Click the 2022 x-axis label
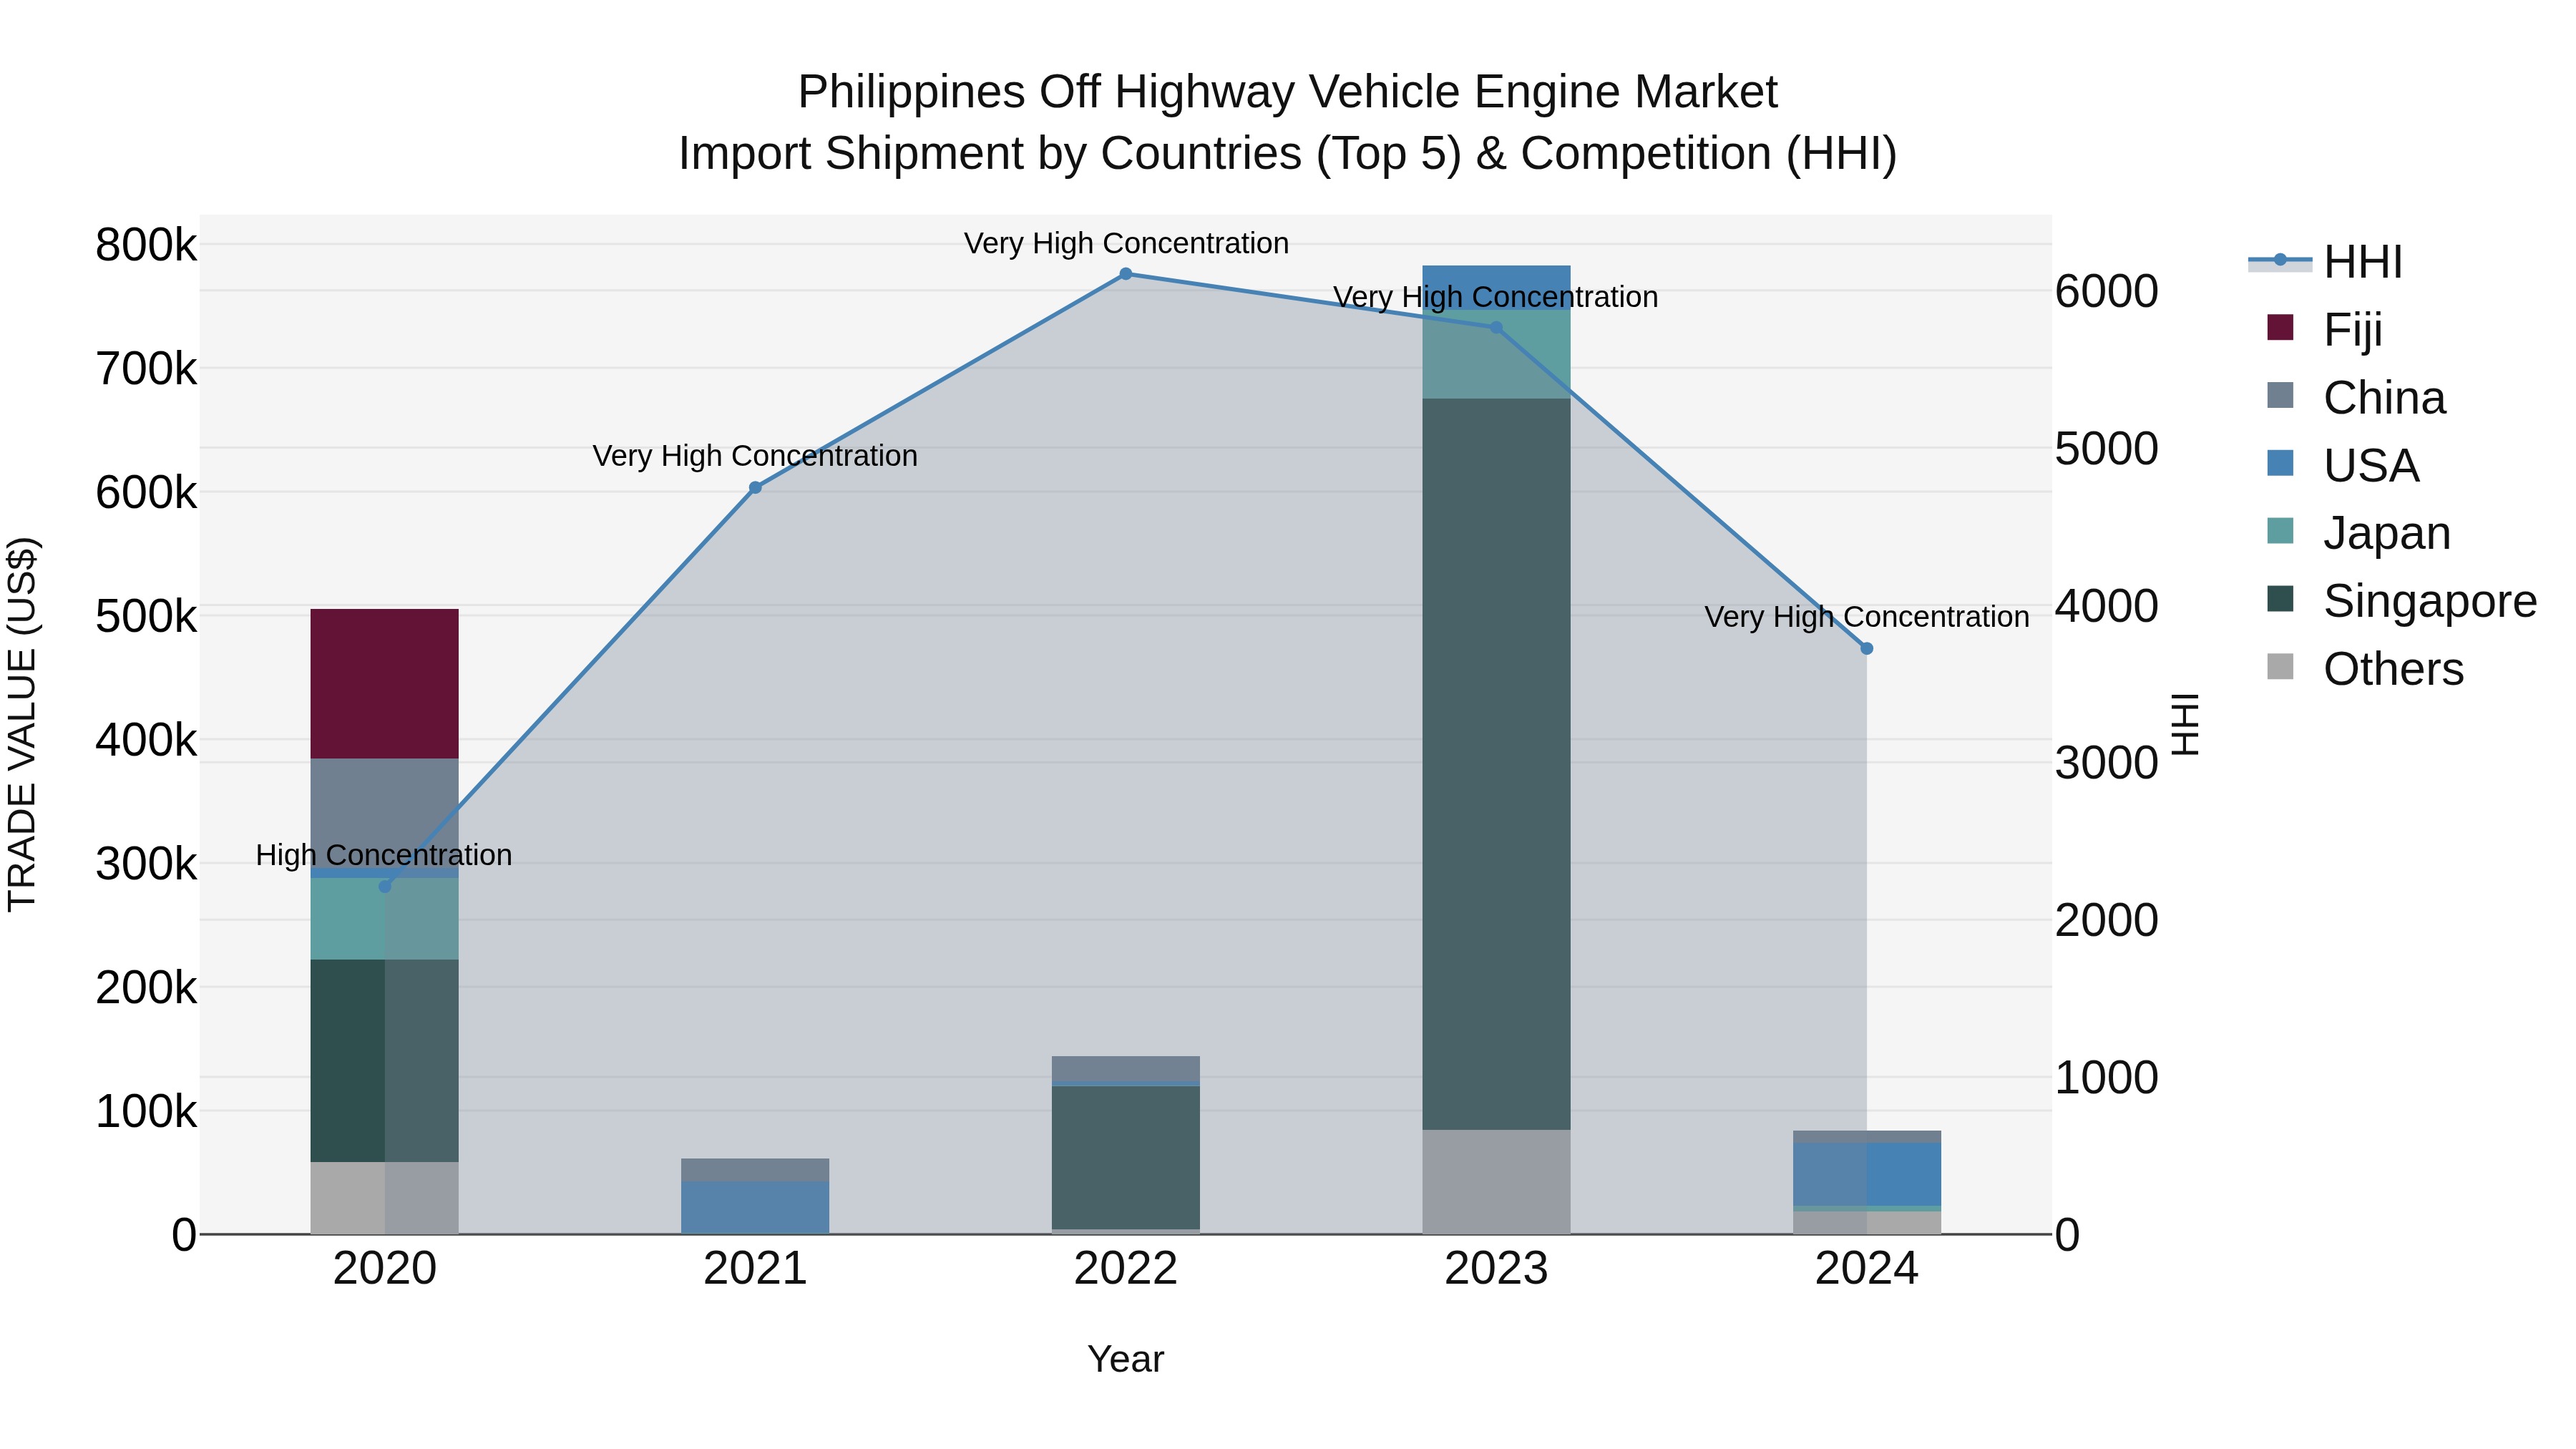 [1126, 1269]
